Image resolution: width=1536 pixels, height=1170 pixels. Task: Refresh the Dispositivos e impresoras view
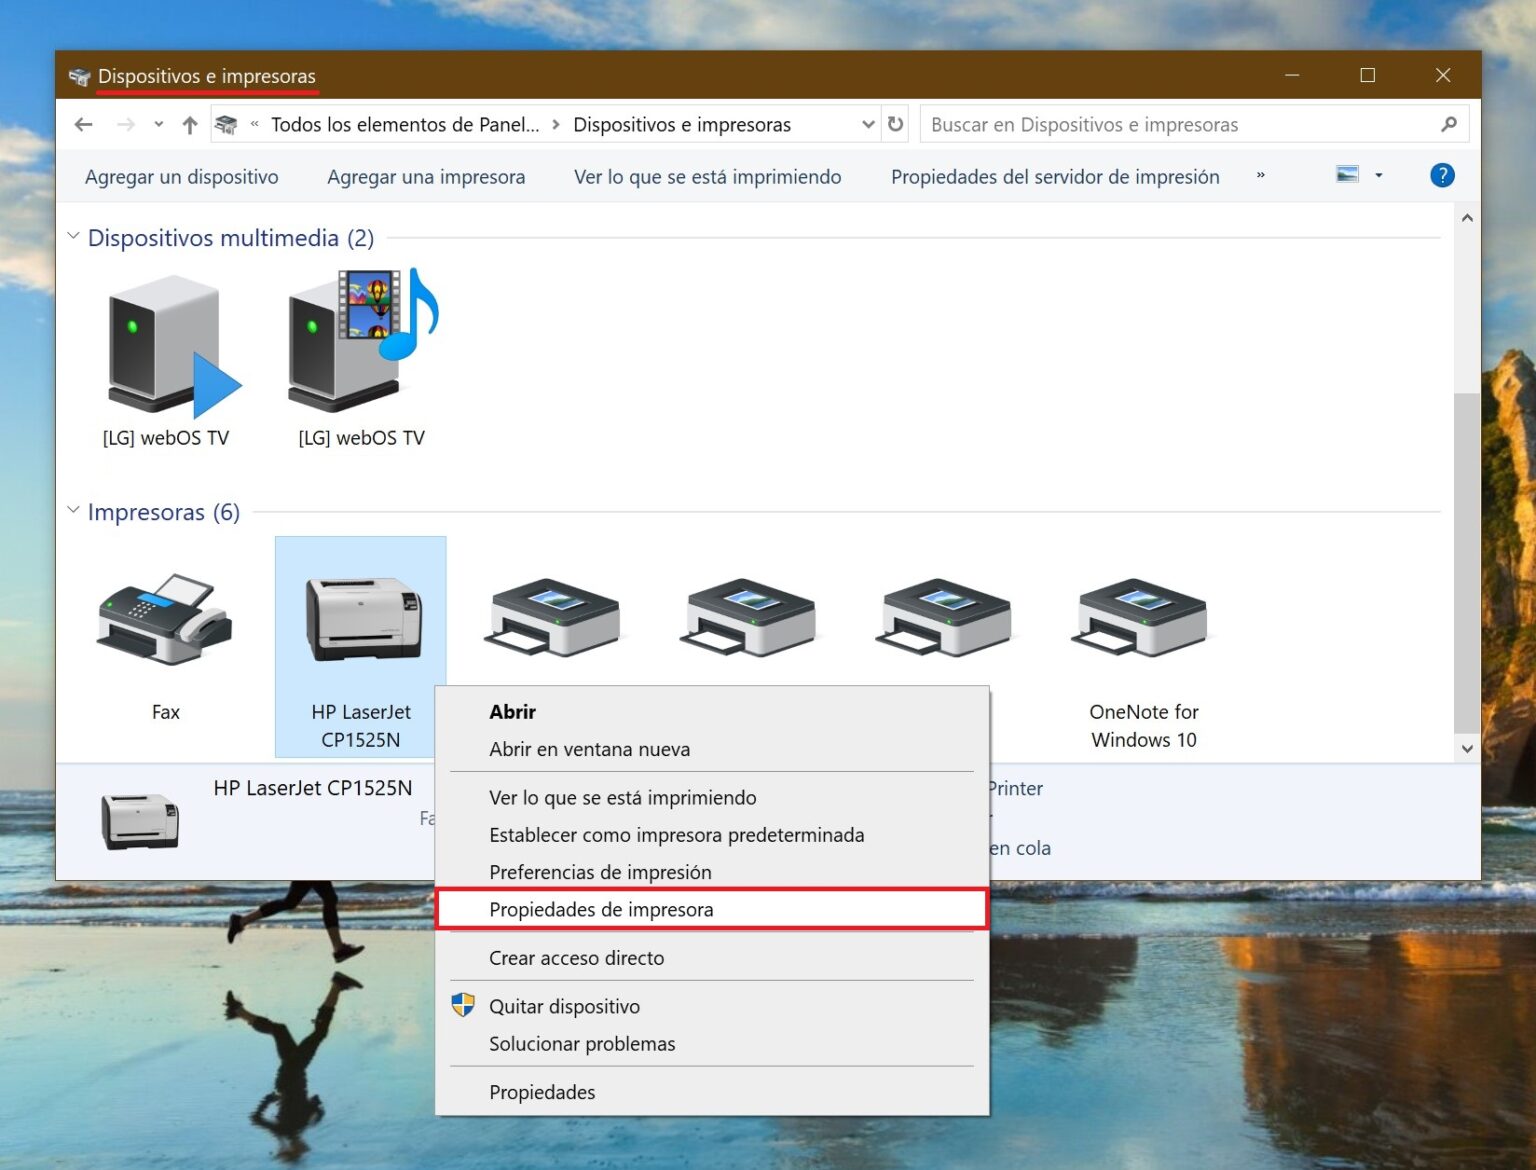point(895,124)
